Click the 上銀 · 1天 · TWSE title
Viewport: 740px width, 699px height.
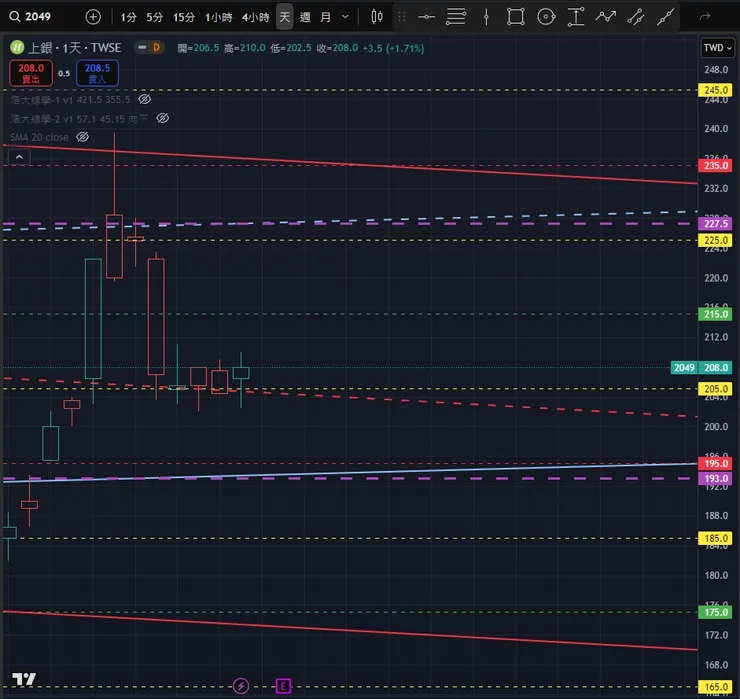pos(75,48)
